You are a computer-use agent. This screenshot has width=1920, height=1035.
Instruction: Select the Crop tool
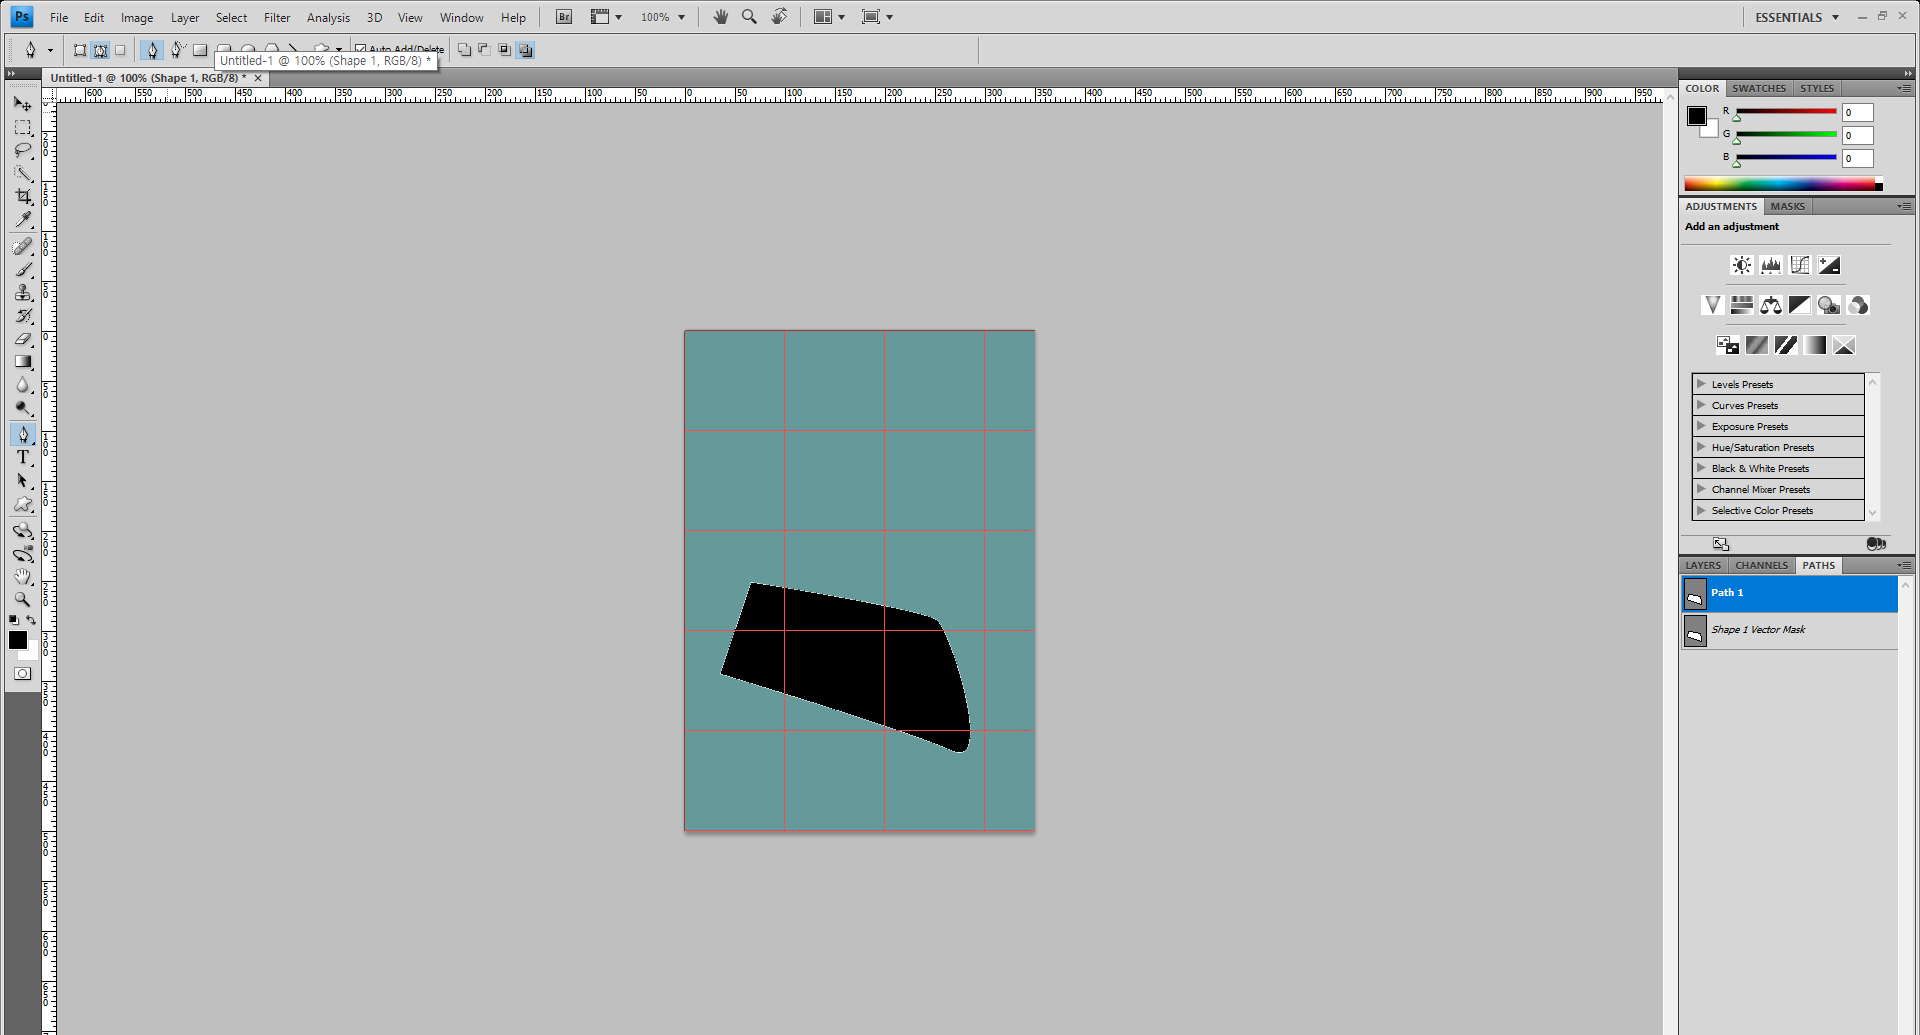pyautogui.click(x=23, y=197)
